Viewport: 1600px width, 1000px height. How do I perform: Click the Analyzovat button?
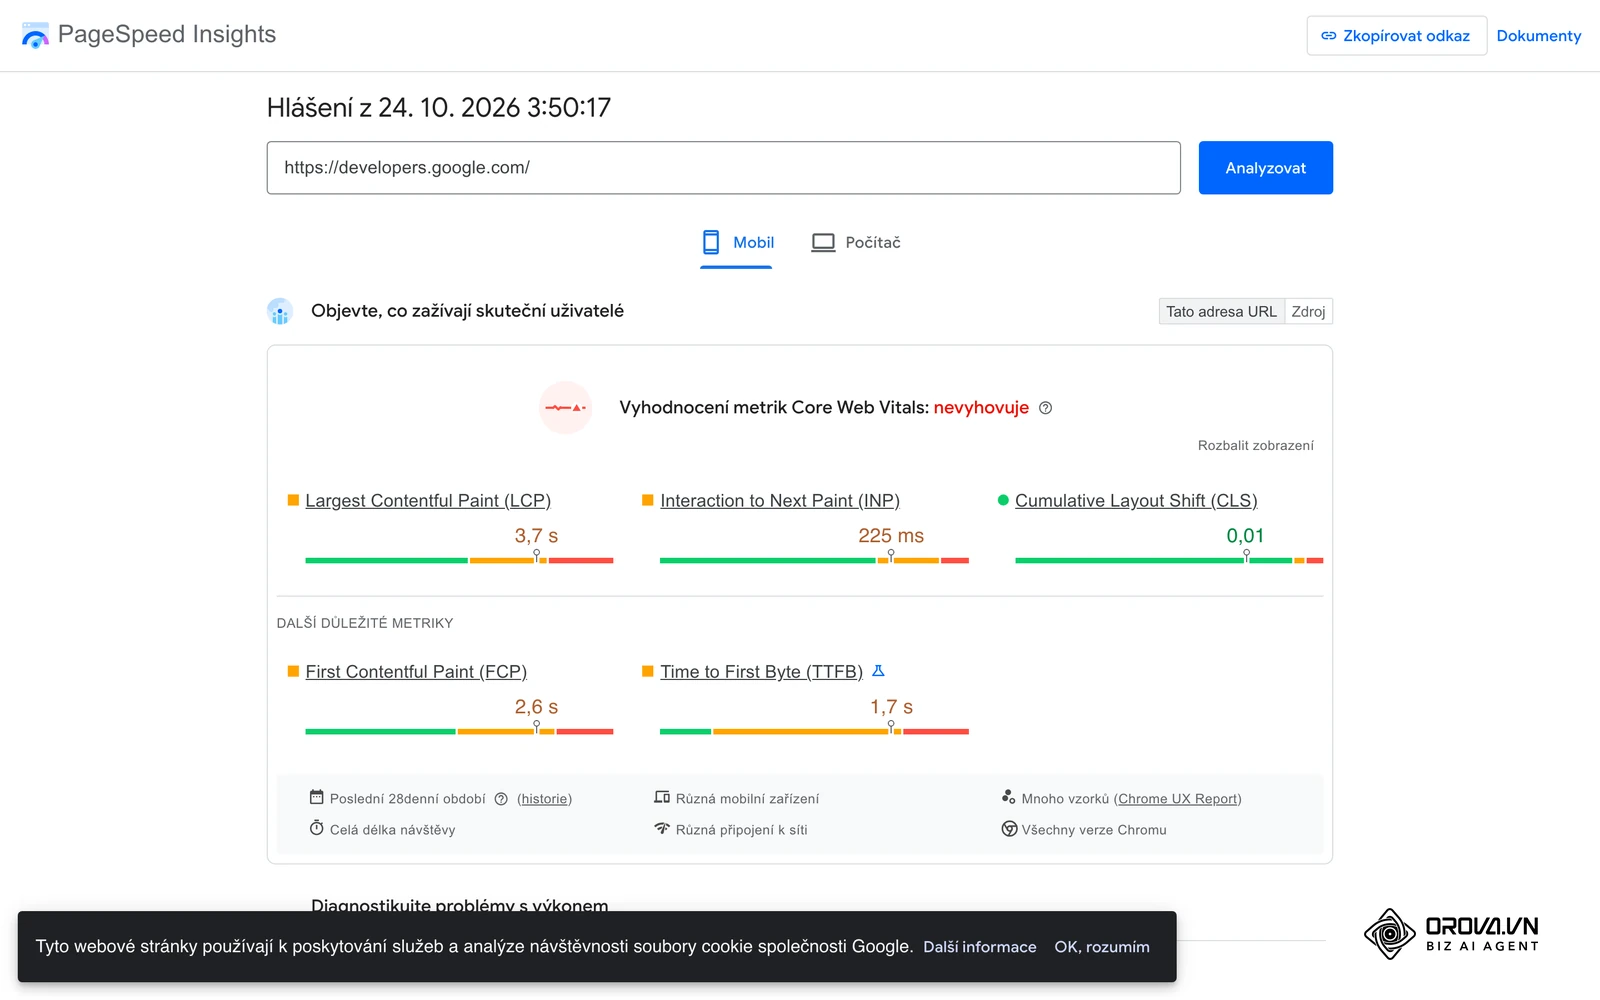tap(1266, 168)
